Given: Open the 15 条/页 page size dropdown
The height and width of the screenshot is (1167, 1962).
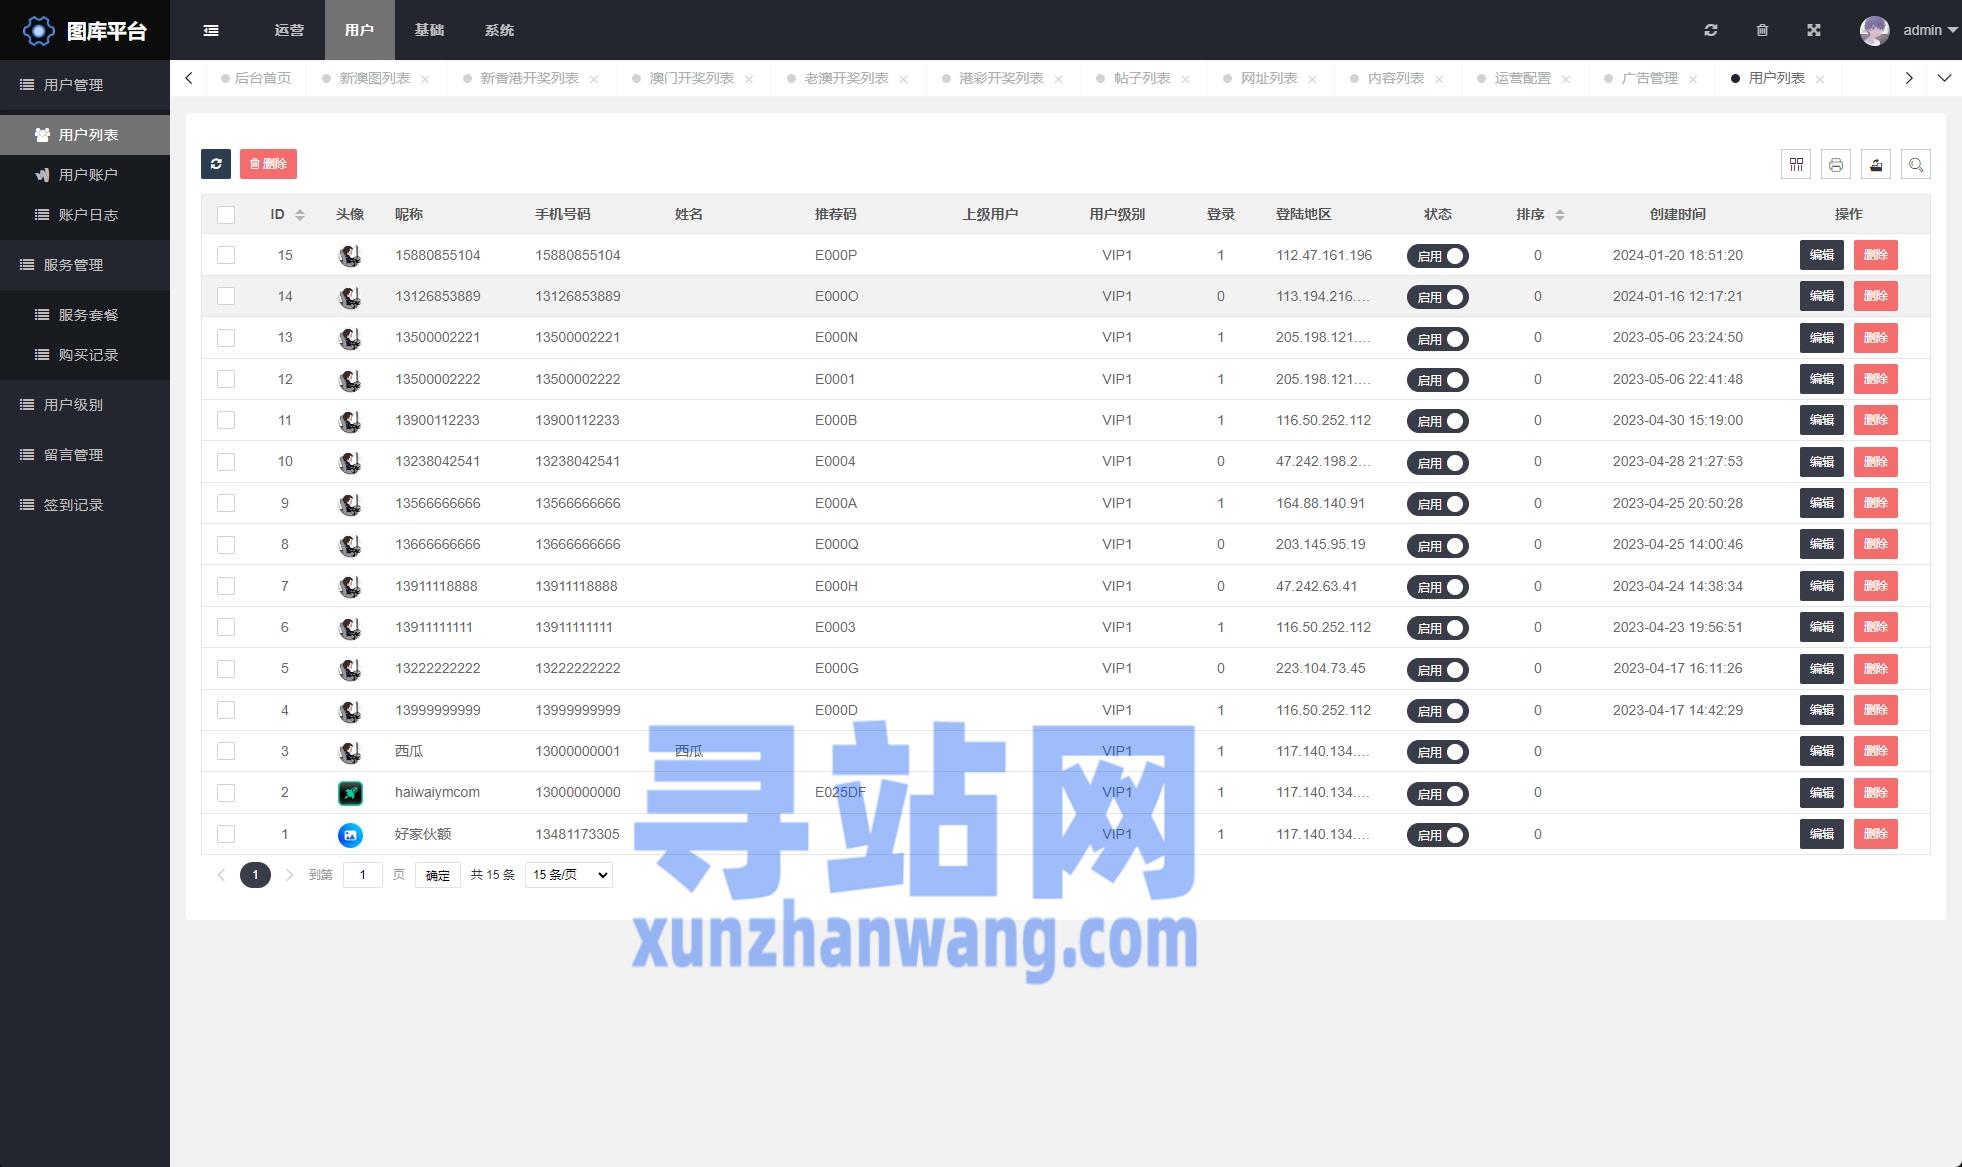Looking at the screenshot, I should click(x=569, y=875).
